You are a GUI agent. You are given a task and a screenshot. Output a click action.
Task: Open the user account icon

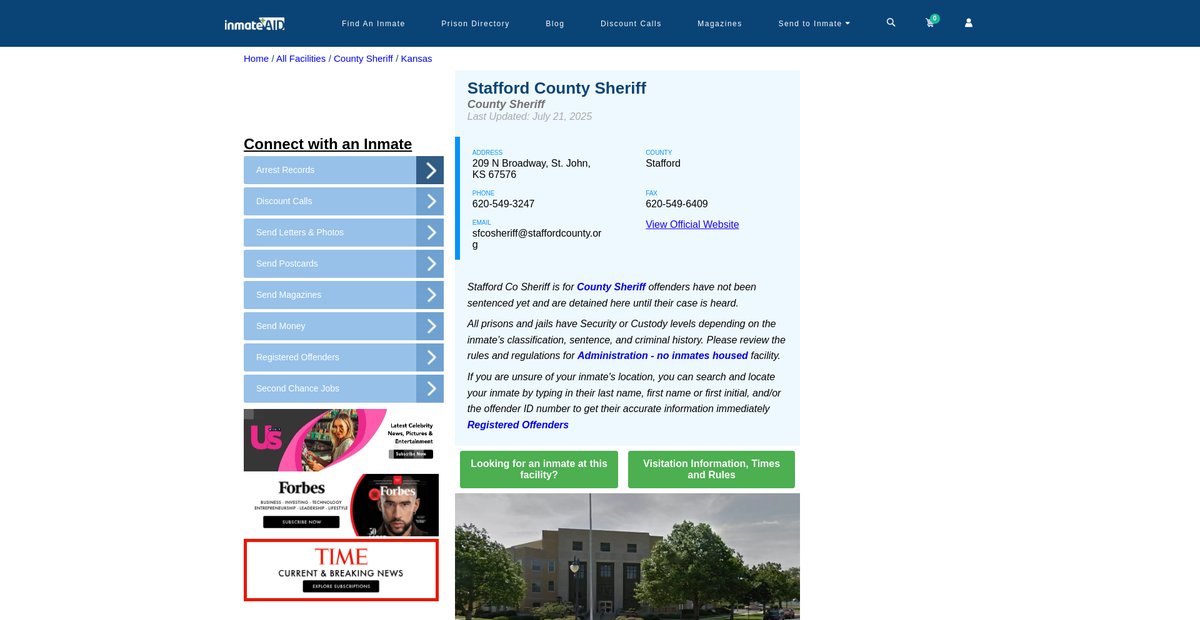pos(968,22)
